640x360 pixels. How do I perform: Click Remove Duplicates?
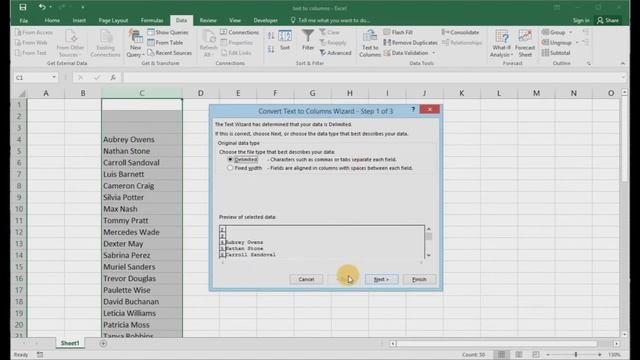coord(410,42)
